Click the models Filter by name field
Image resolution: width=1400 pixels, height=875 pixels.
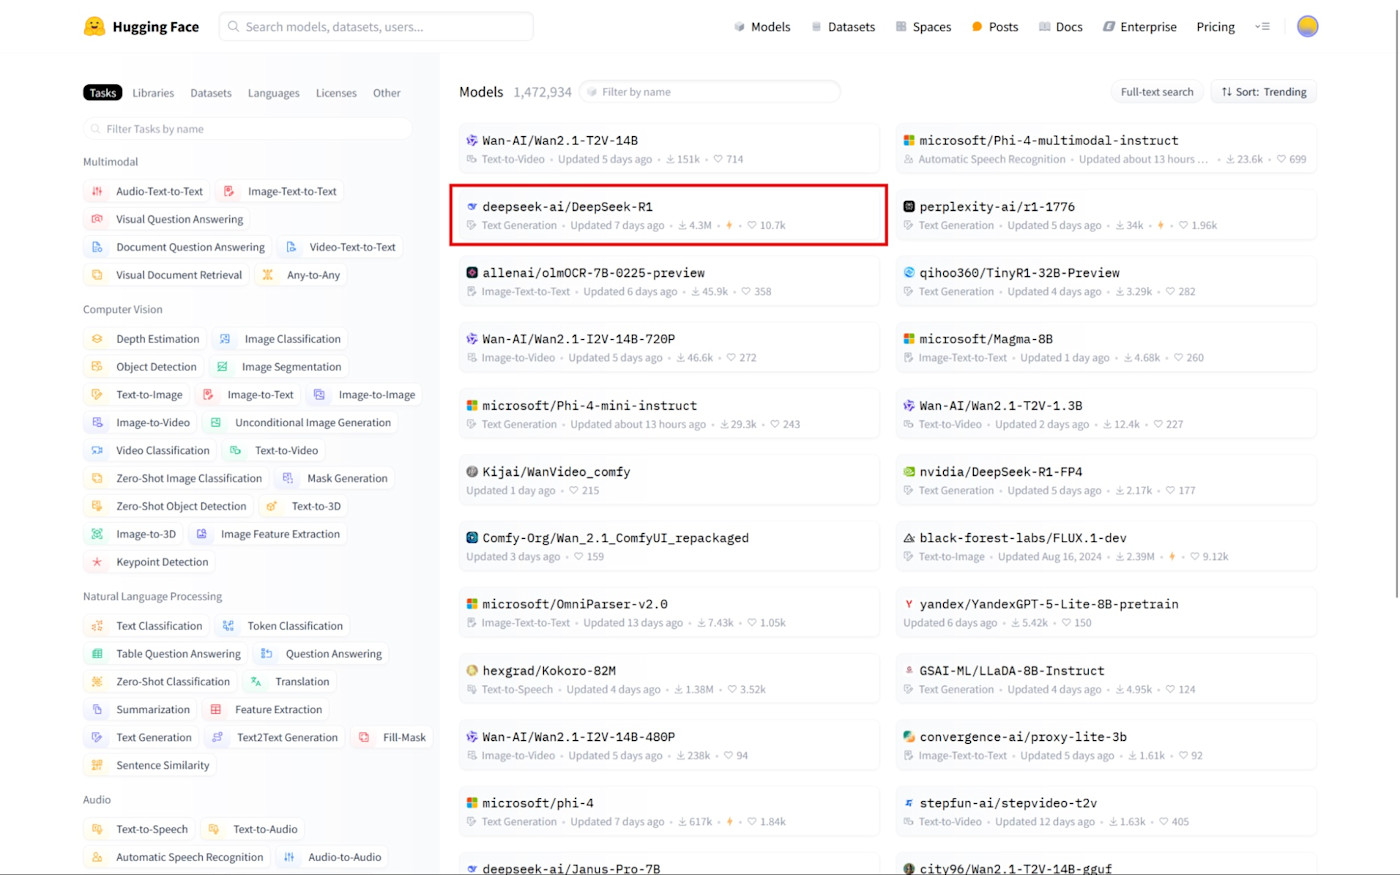(710, 92)
